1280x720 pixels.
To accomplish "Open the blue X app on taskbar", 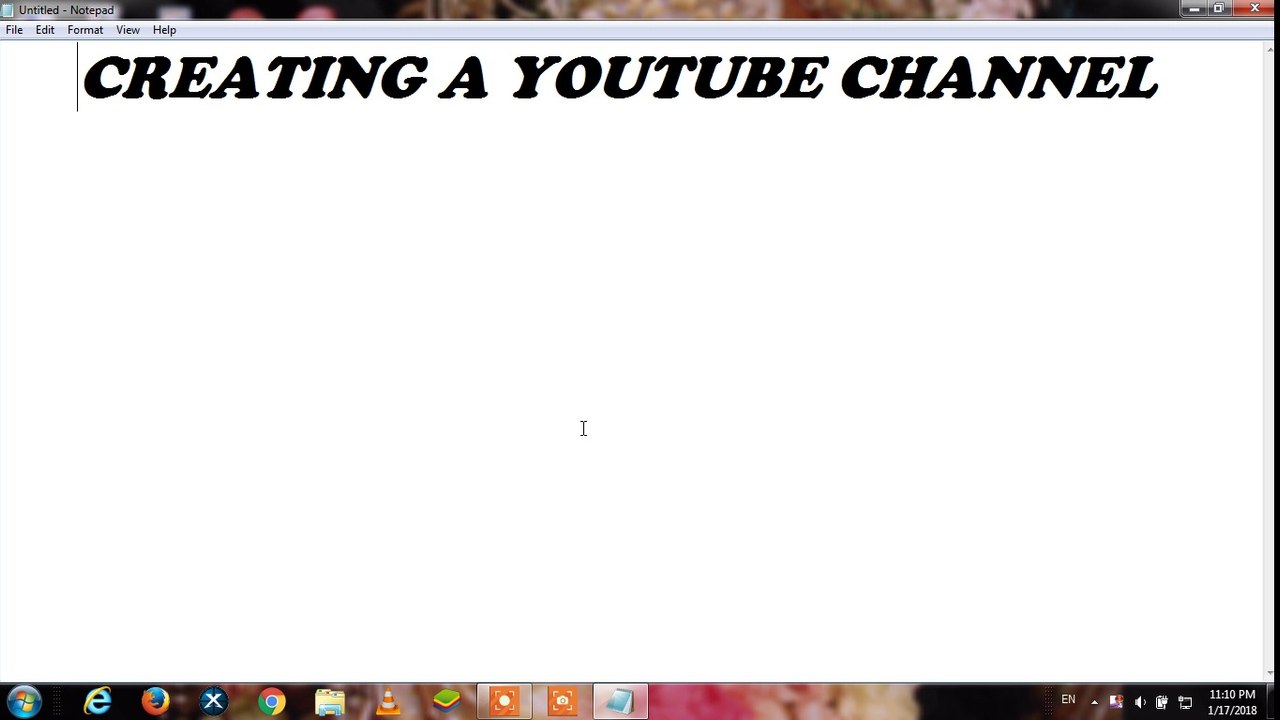I will (213, 701).
